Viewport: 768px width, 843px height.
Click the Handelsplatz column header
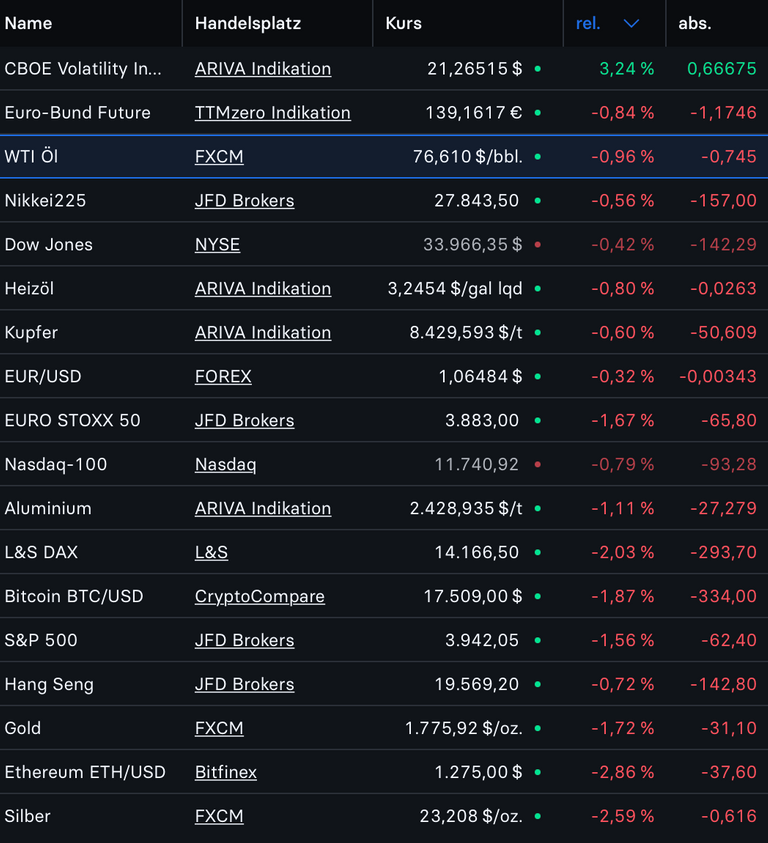[x=248, y=23]
